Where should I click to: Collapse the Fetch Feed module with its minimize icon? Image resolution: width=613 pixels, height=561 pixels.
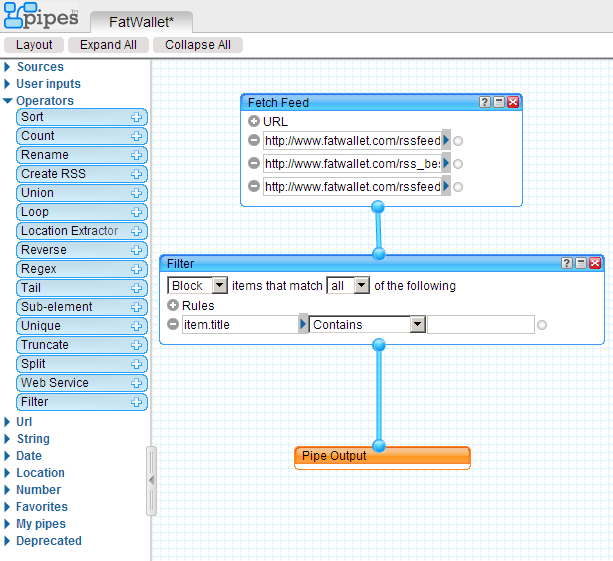pyautogui.click(x=498, y=102)
